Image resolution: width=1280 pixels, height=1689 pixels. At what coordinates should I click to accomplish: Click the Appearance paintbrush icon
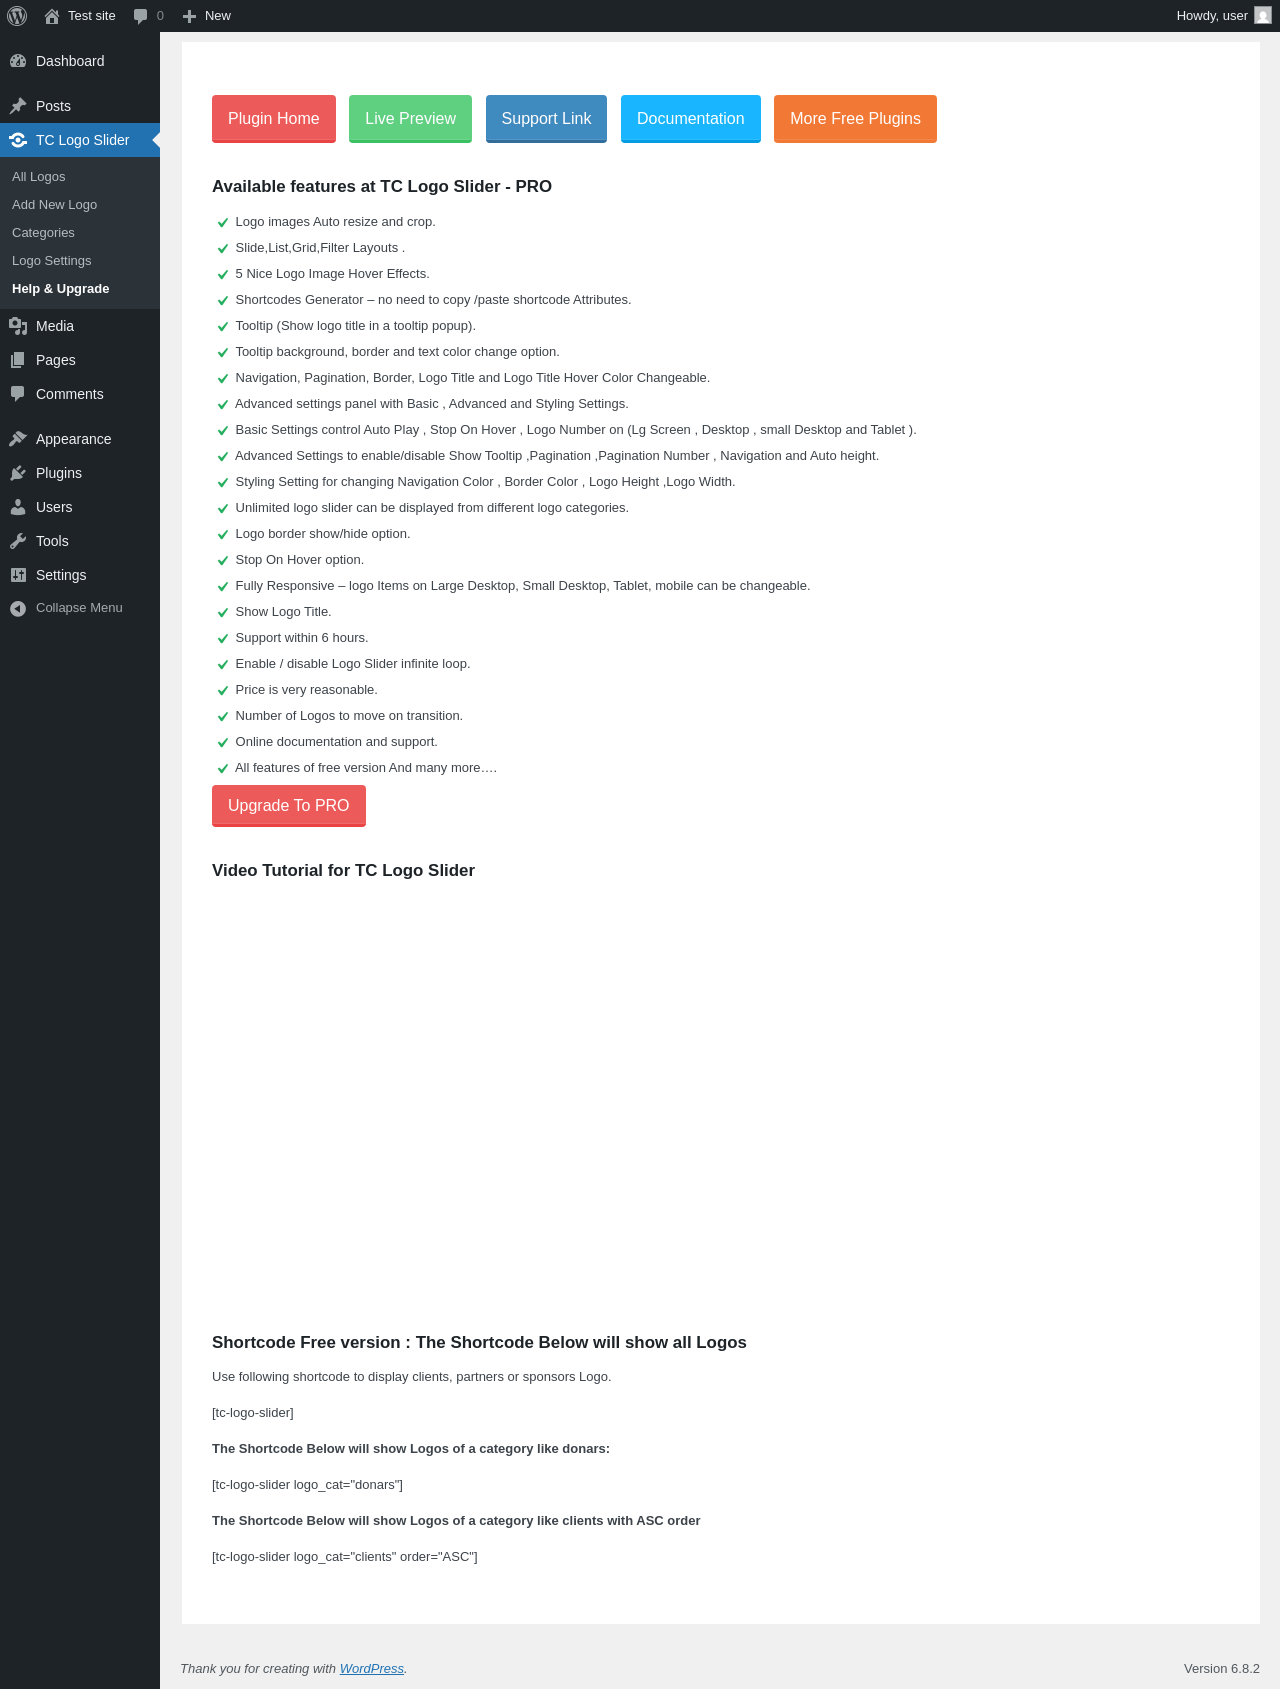(x=18, y=439)
